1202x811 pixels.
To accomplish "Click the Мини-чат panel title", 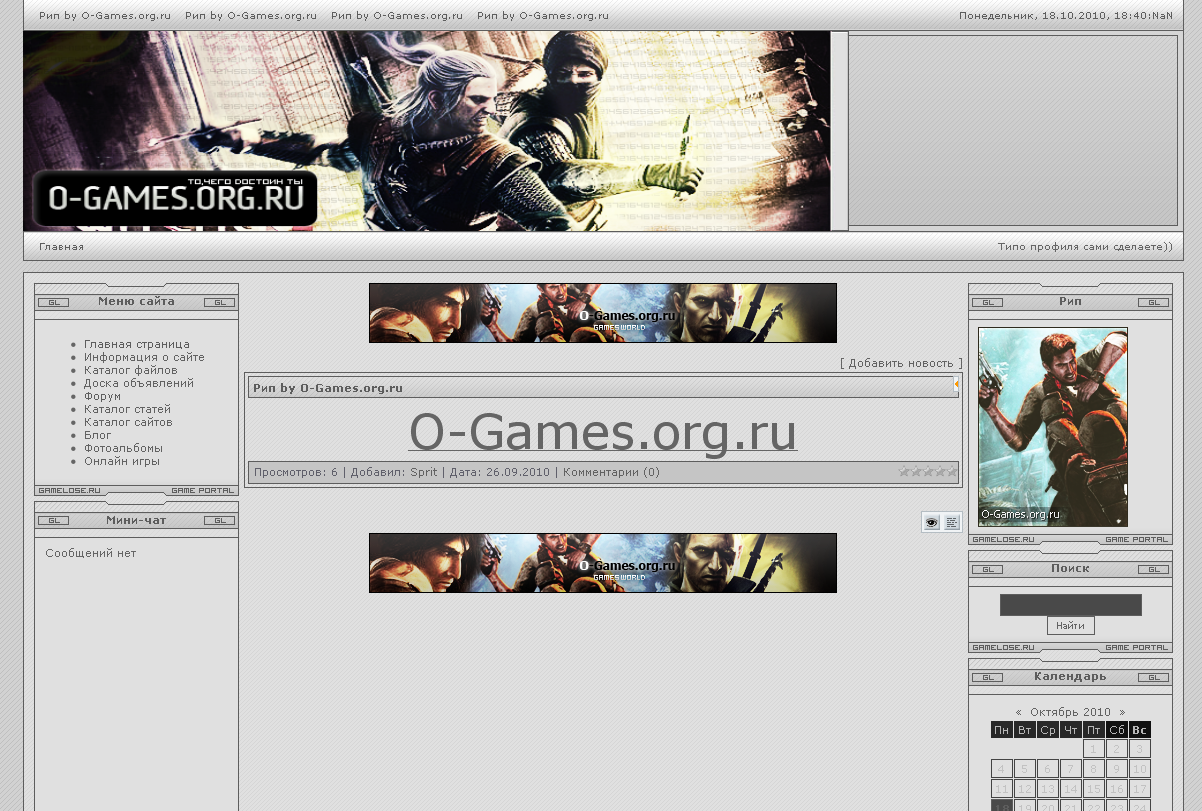I will pyautogui.click(x=136, y=520).
